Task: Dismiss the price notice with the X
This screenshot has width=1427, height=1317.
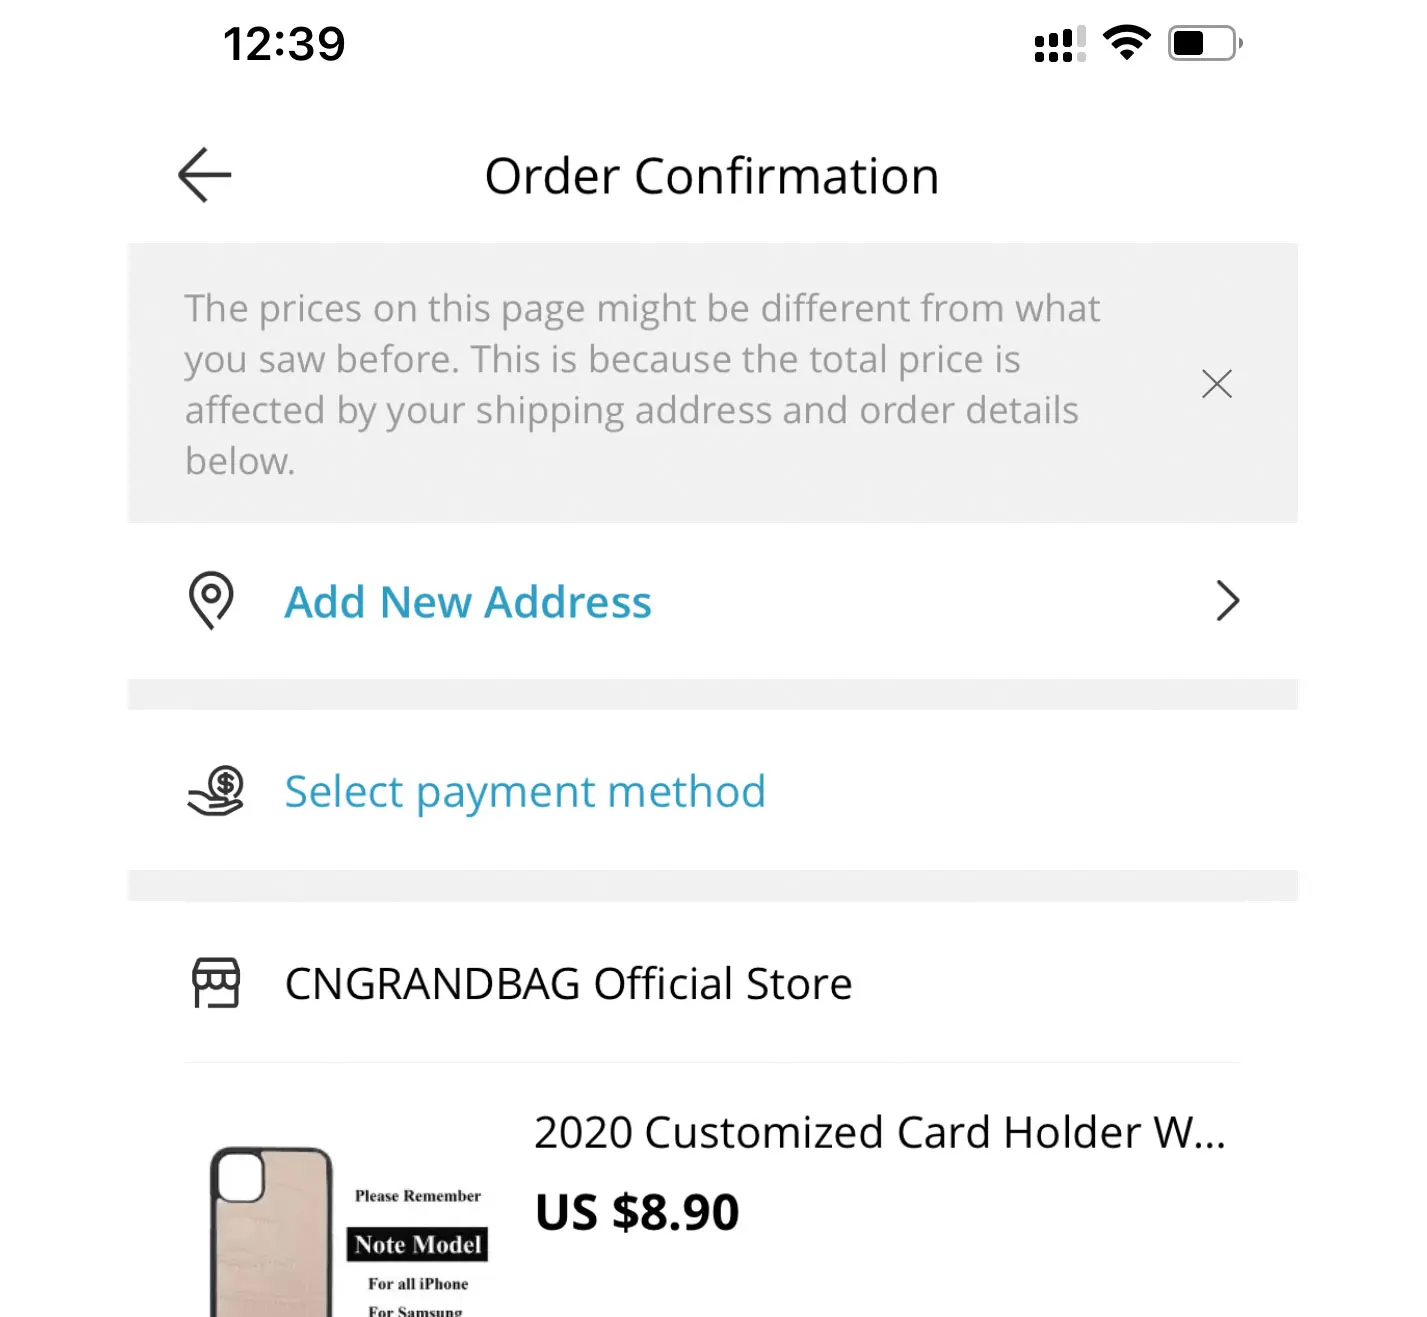Action: pos(1216,384)
